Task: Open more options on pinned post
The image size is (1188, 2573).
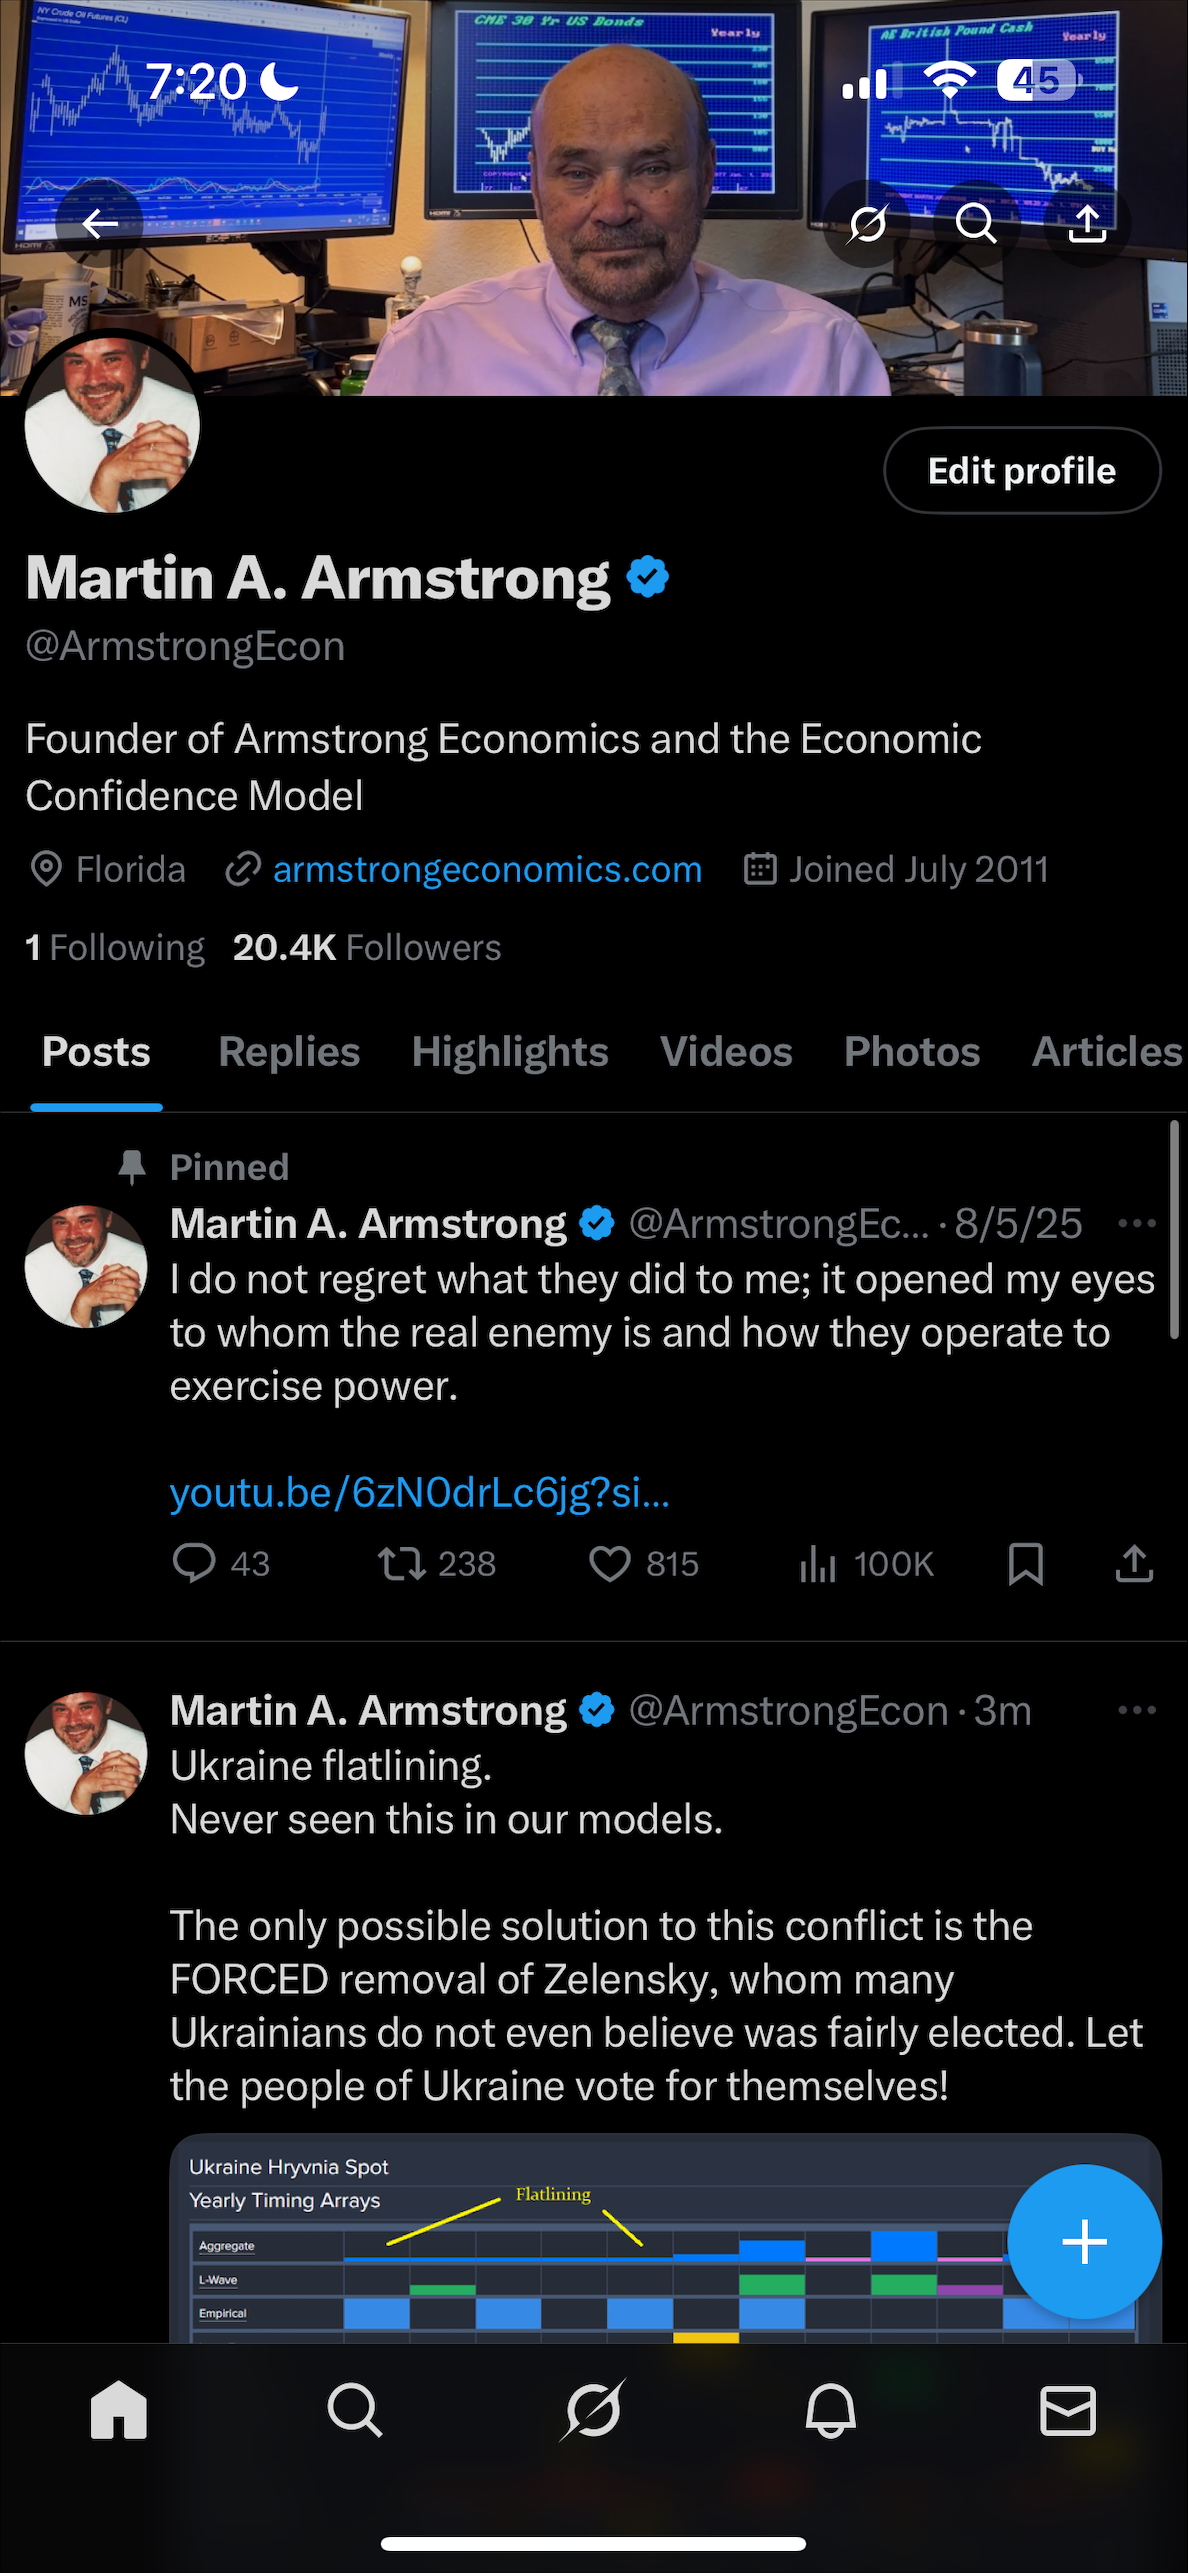Action: point(1137,1223)
